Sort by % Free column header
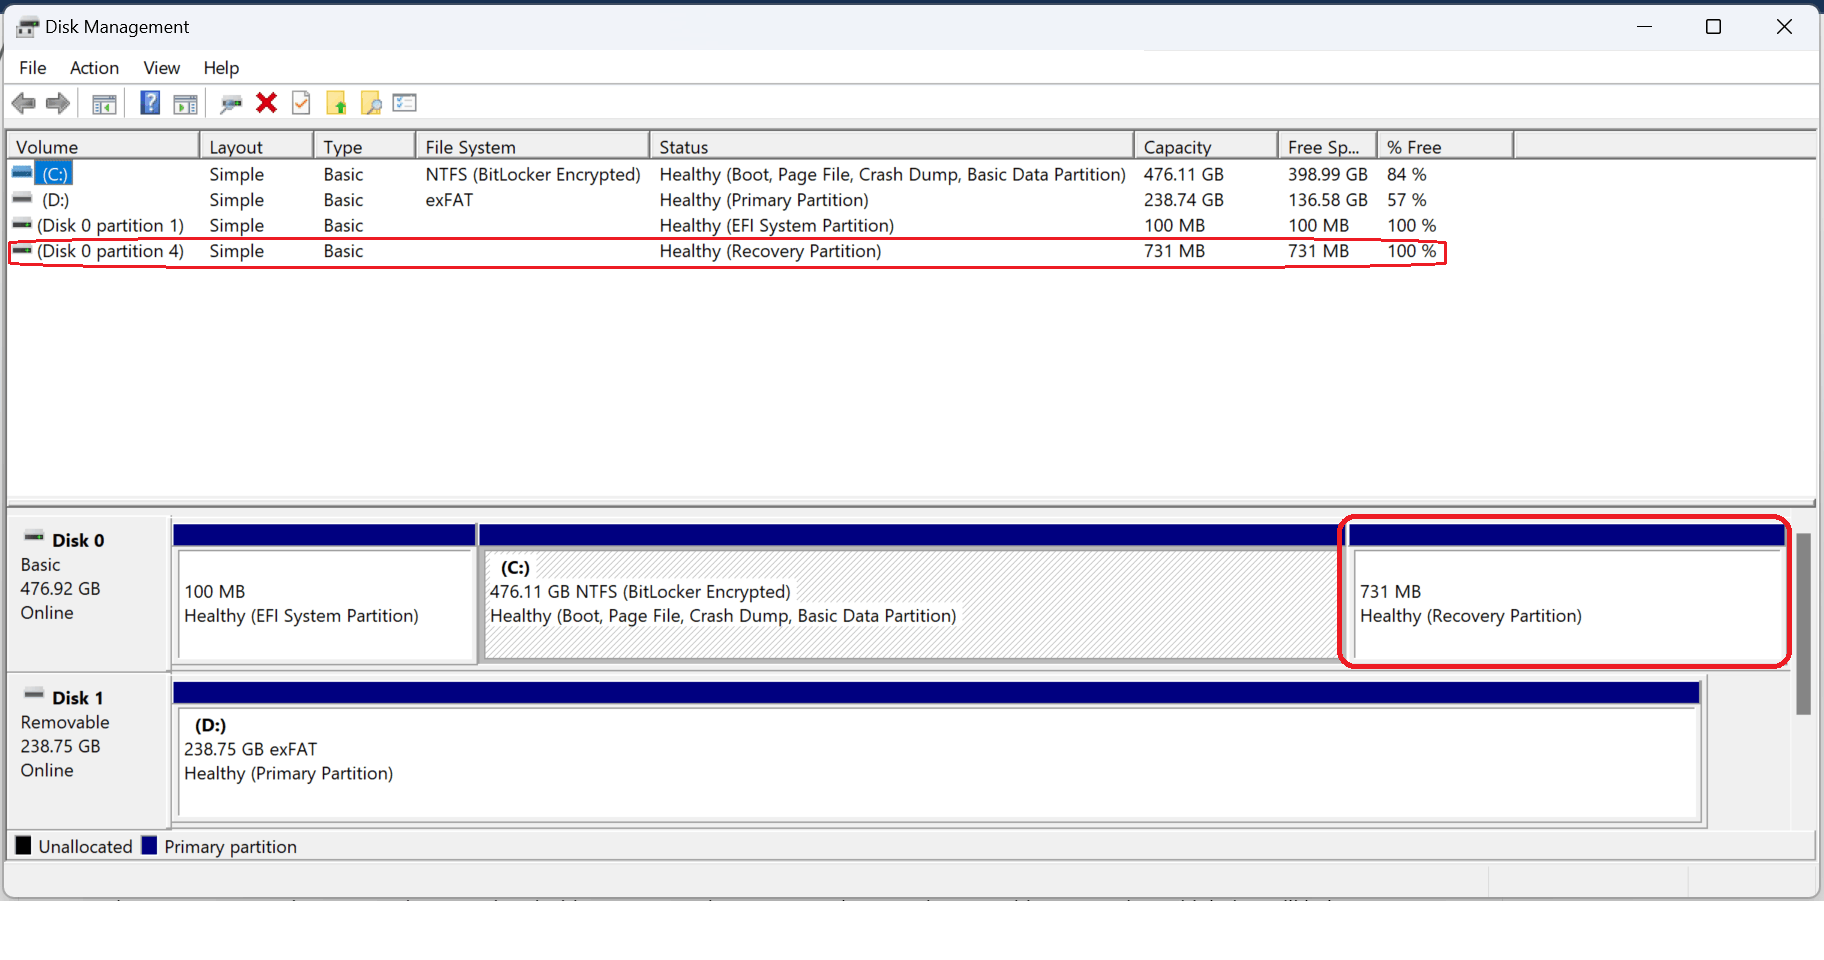 tap(1445, 146)
